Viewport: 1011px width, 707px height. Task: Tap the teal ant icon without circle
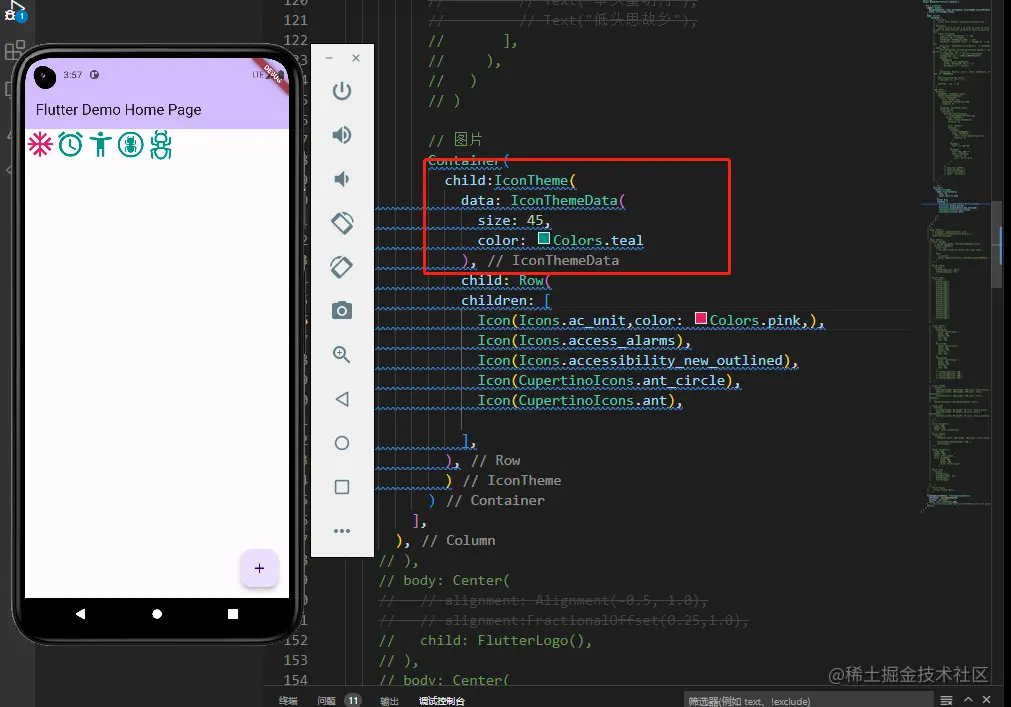[161, 144]
